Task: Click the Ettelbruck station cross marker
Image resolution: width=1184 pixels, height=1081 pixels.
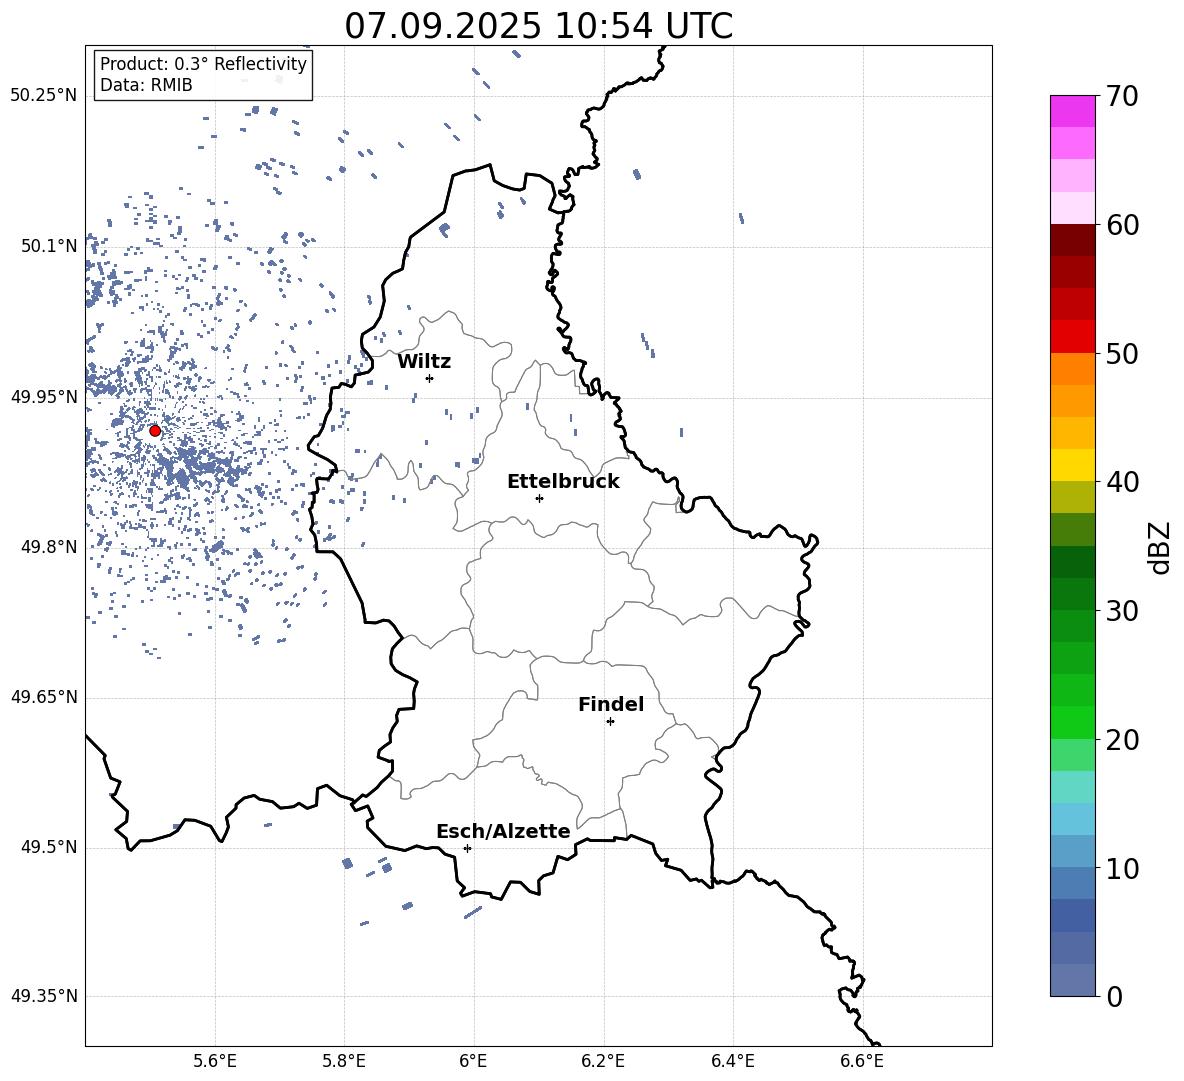Action: pyautogui.click(x=539, y=498)
